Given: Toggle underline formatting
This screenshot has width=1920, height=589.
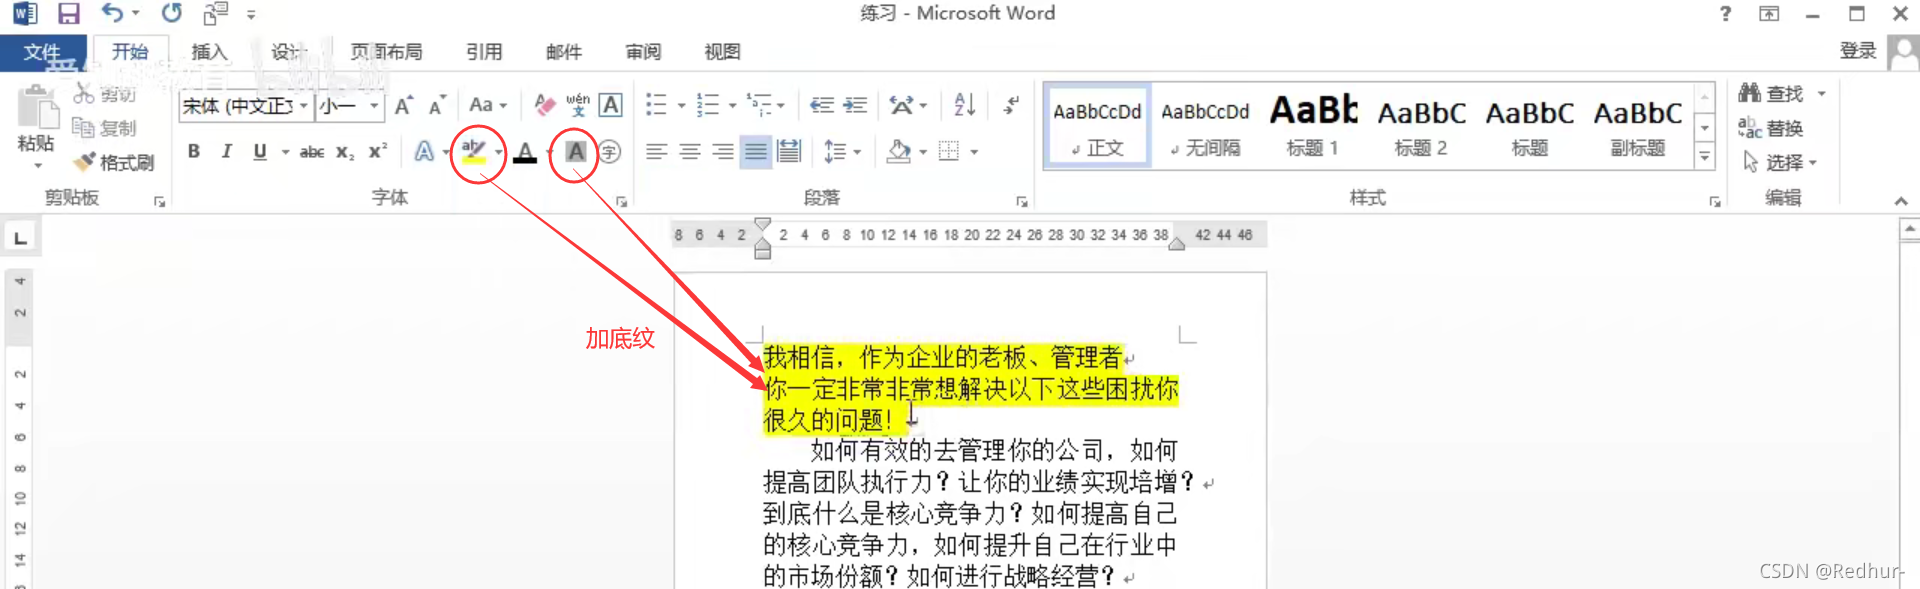Looking at the screenshot, I should (260, 151).
